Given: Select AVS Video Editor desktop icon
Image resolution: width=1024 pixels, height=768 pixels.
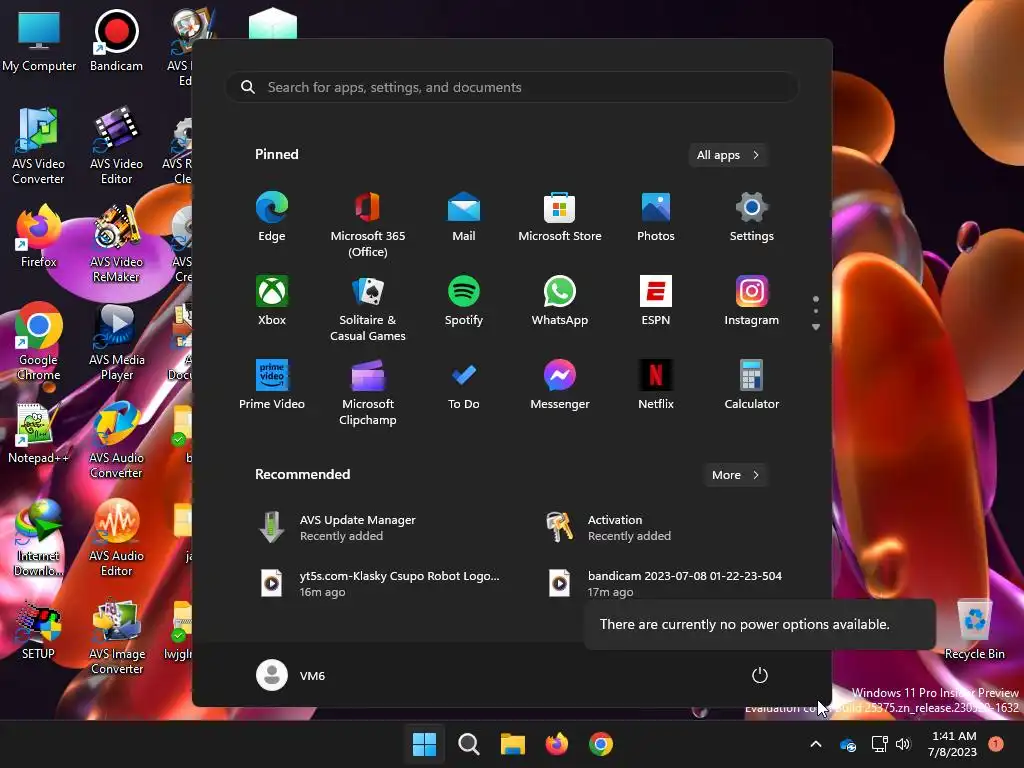Looking at the screenshot, I should click(x=116, y=146).
